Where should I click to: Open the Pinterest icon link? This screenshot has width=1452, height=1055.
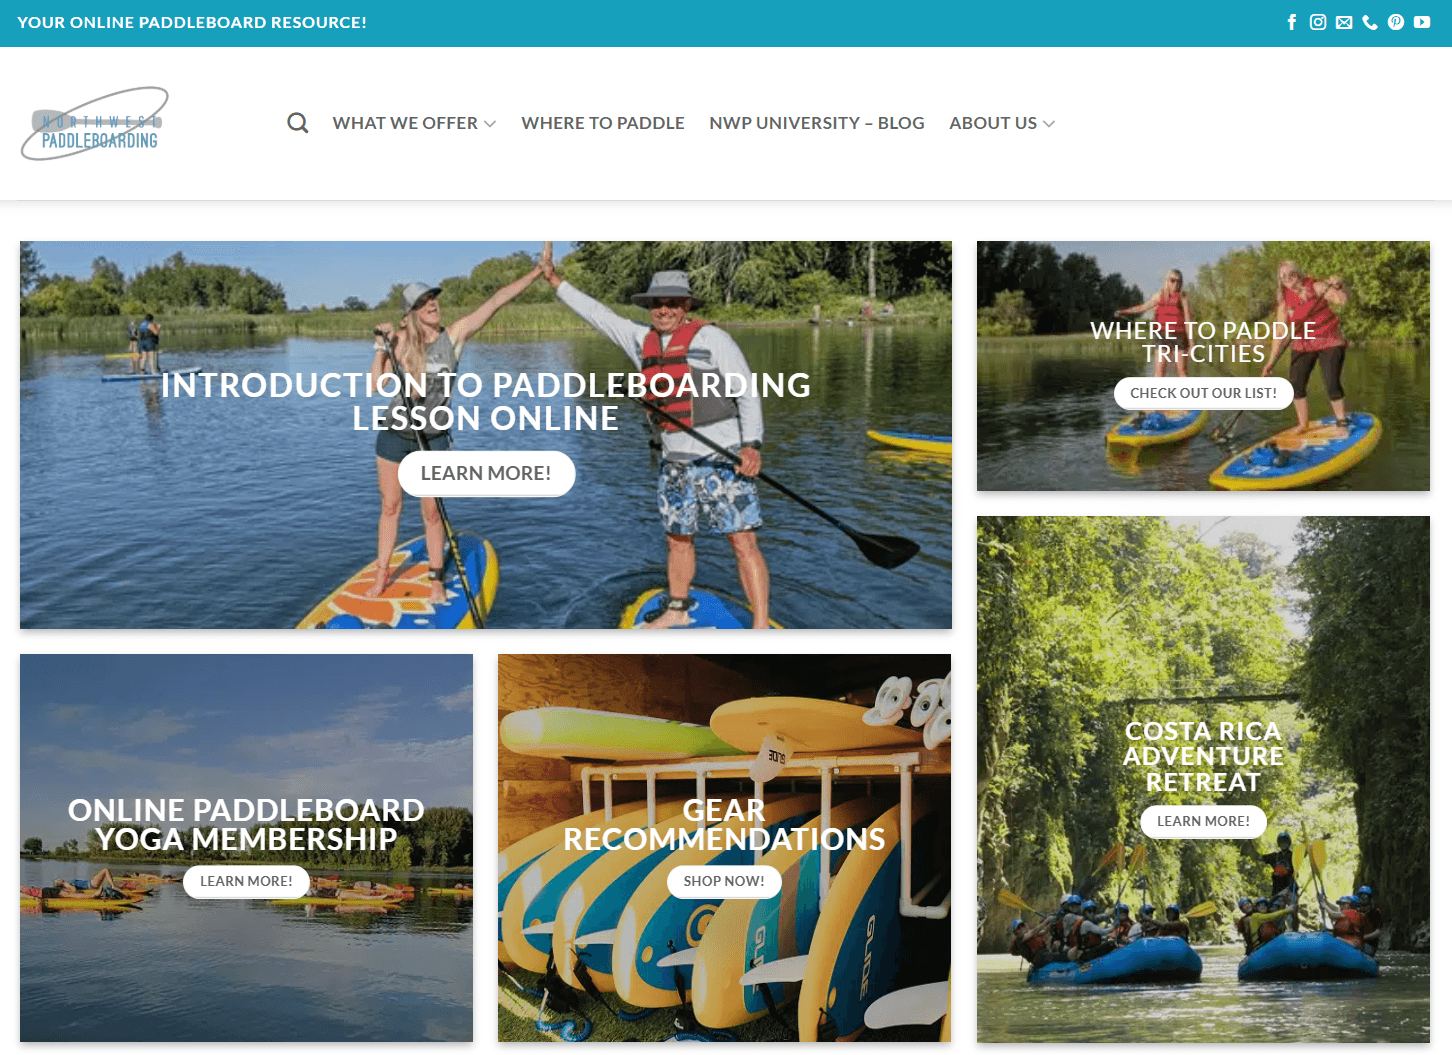tap(1396, 22)
